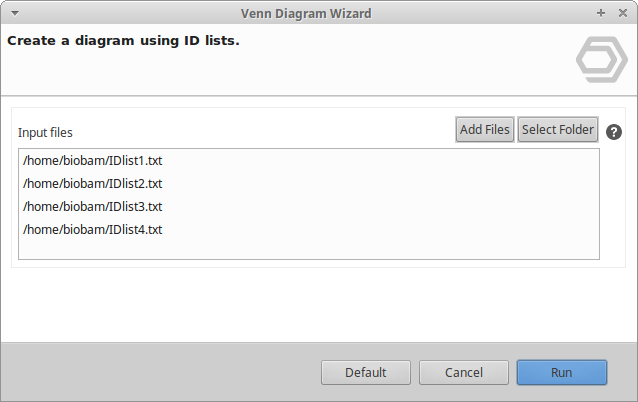Open the help question mark icon
This screenshot has height=402, width=638.
pos(614,131)
